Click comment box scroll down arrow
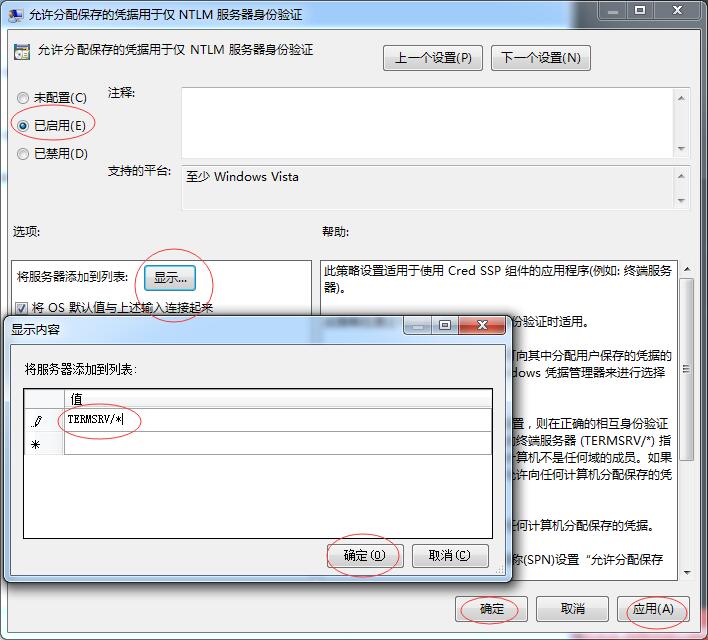The width and height of the screenshot is (708, 640). point(681,149)
